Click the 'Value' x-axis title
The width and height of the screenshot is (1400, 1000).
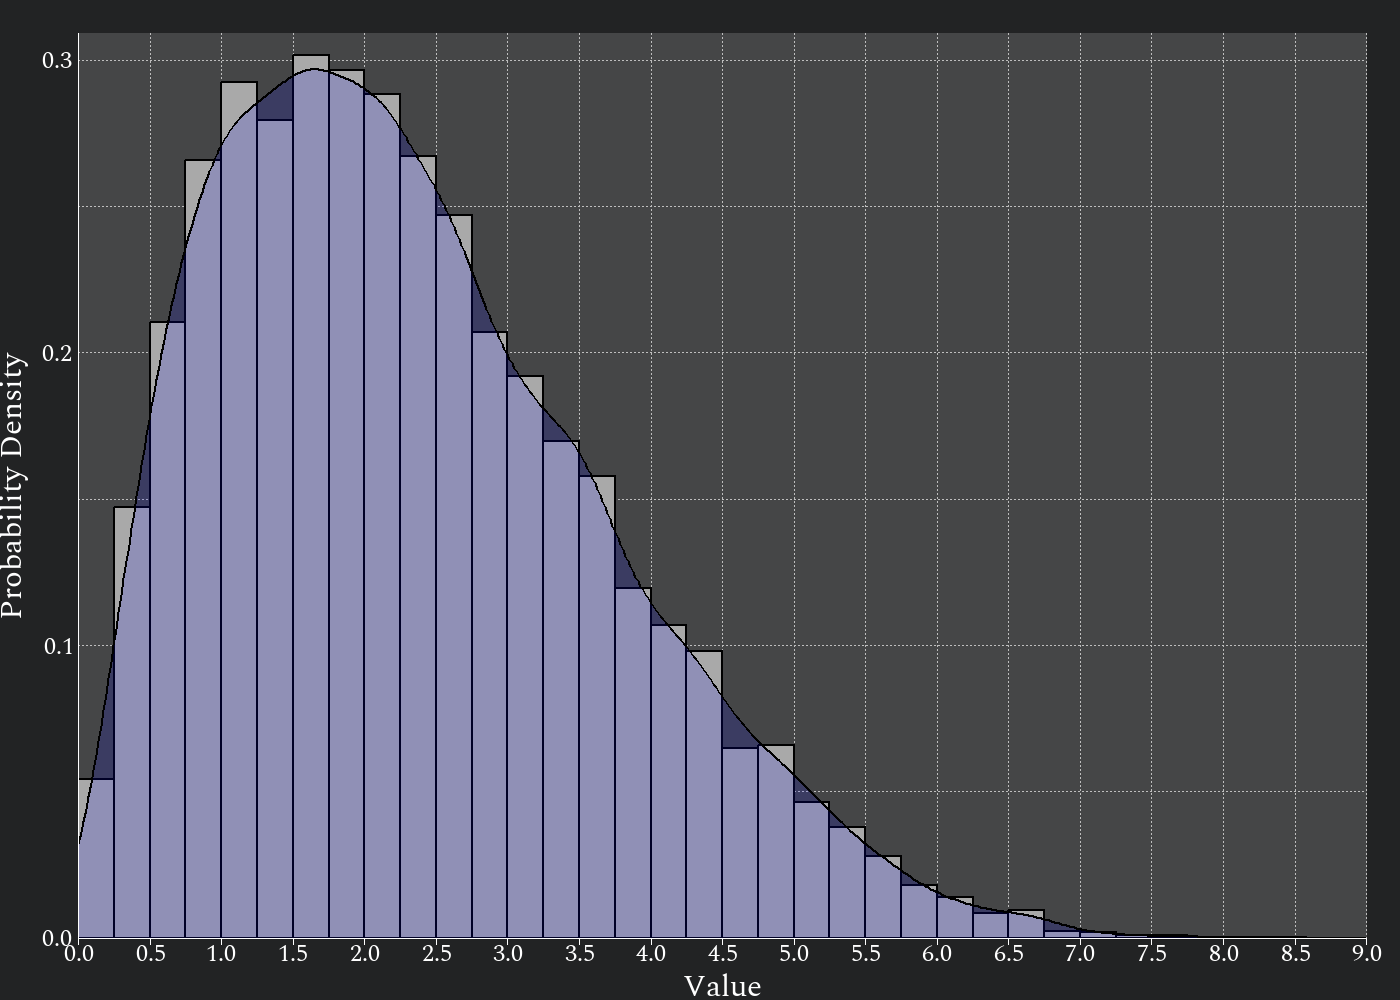tap(722, 986)
